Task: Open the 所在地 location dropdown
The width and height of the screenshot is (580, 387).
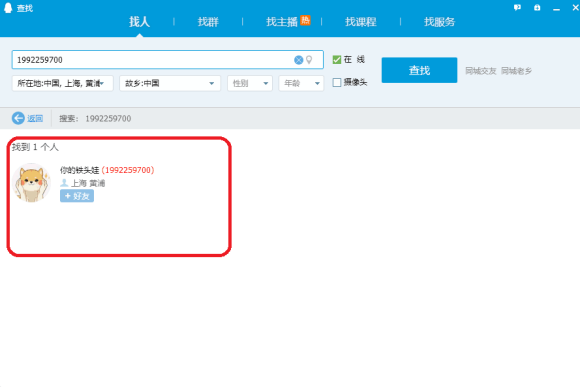Action: [x=63, y=83]
